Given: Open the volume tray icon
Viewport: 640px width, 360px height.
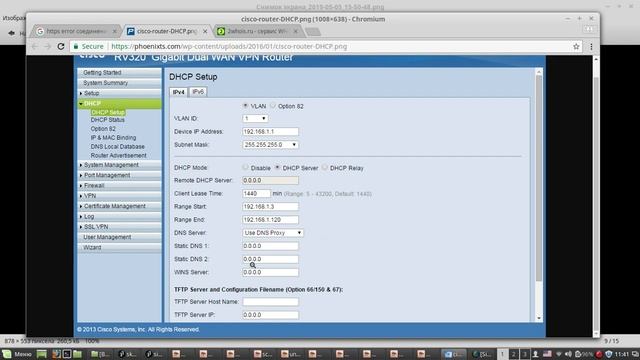Looking at the screenshot, I should (x=568, y=354).
